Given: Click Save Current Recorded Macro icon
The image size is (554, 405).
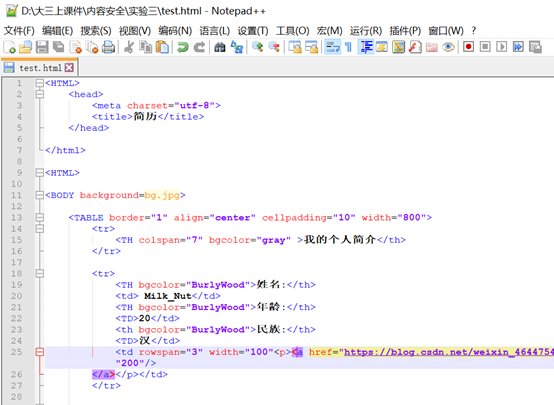Looking at the screenshot, I should (x=535, y=47).
